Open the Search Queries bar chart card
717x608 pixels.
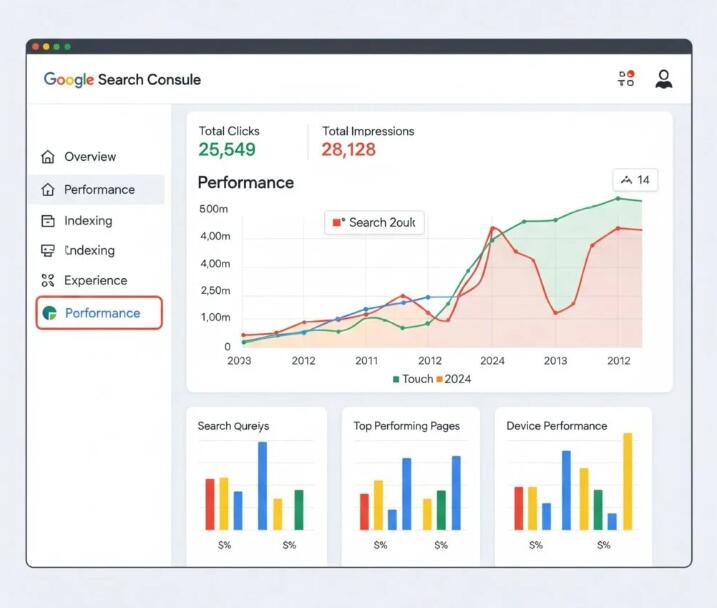(256, 480)
